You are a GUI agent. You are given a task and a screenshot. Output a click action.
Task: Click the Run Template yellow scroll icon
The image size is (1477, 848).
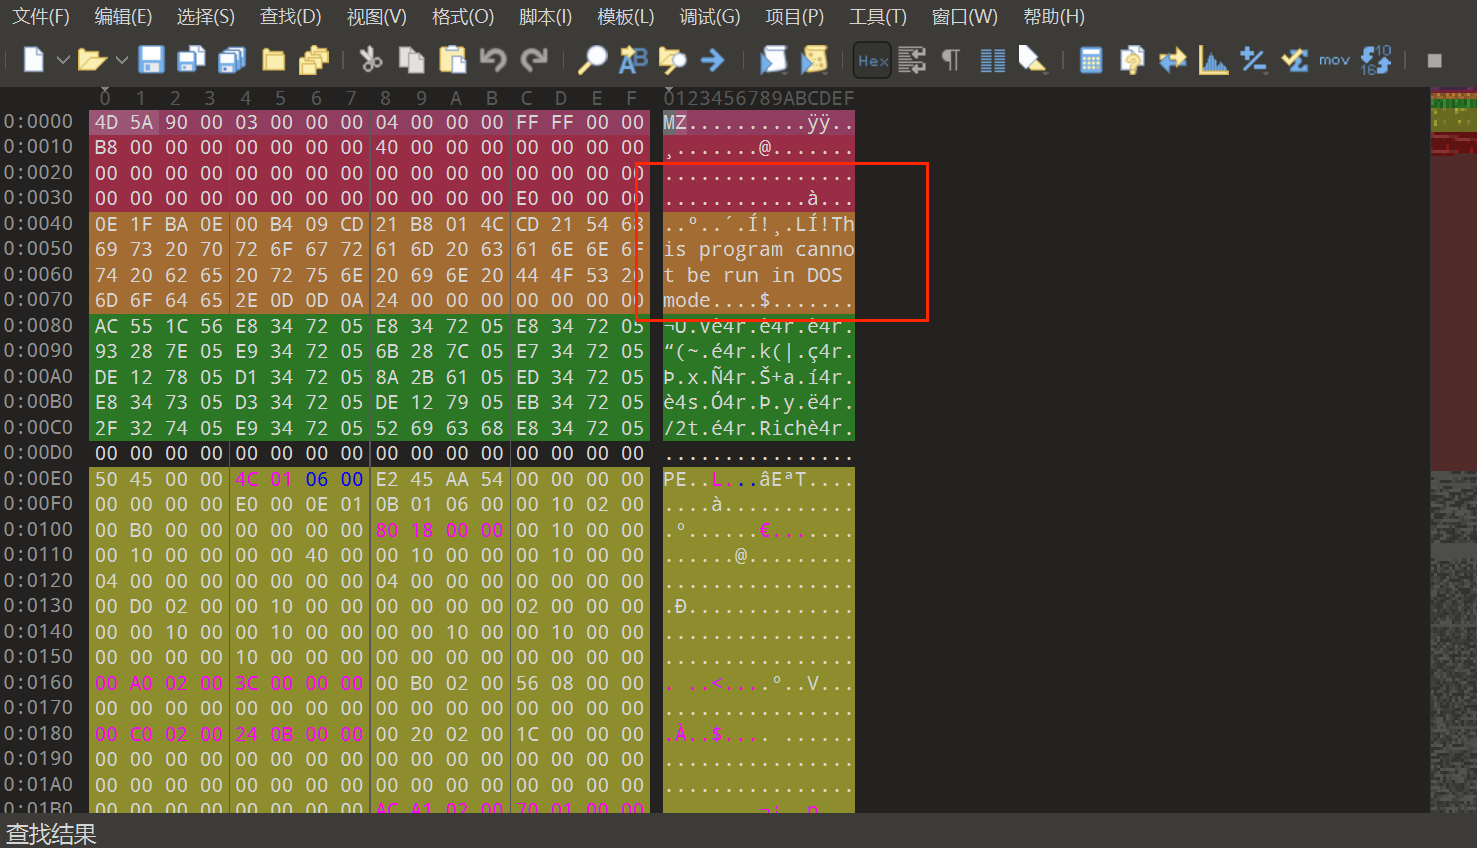[x=814, y=60]
